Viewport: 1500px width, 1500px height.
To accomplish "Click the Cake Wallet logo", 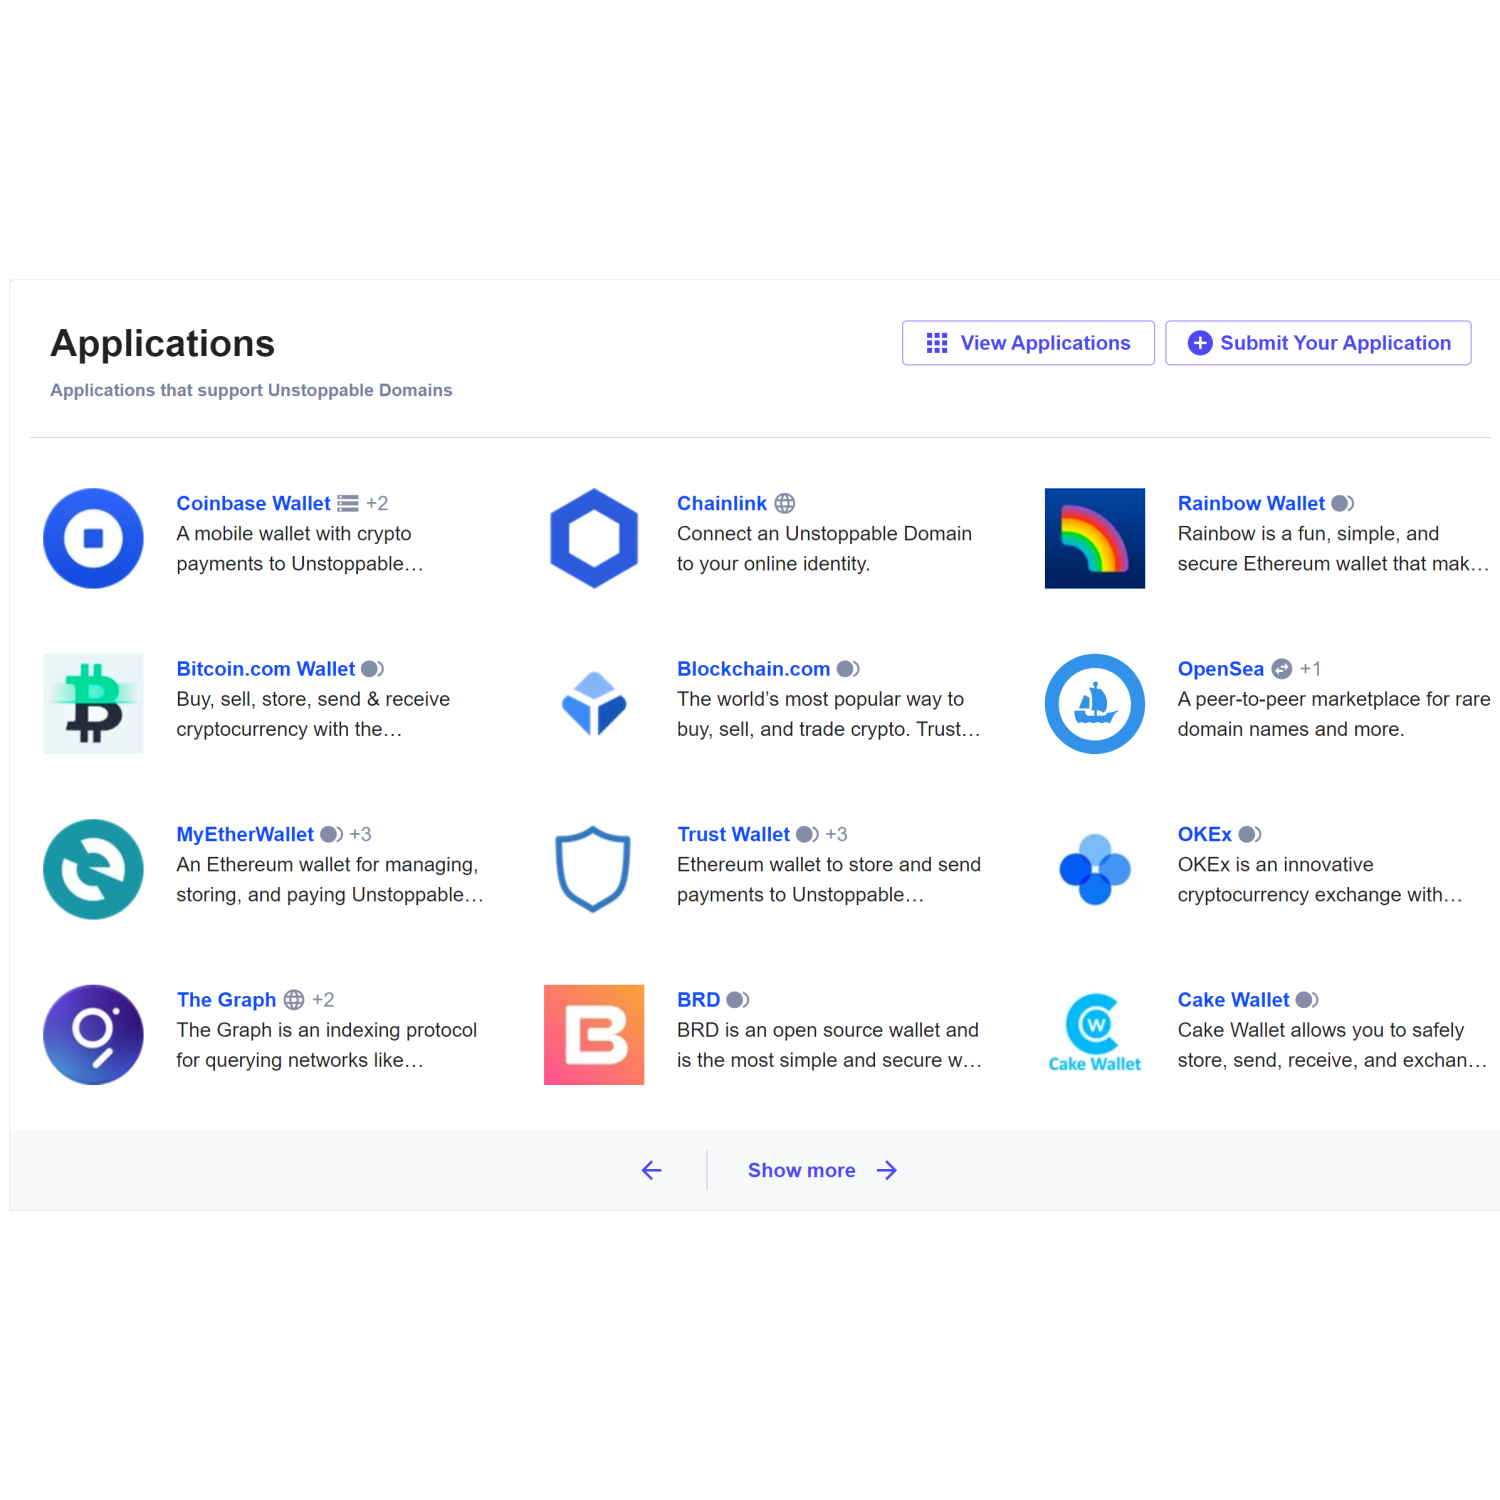I will [x=1094, y=1034].
